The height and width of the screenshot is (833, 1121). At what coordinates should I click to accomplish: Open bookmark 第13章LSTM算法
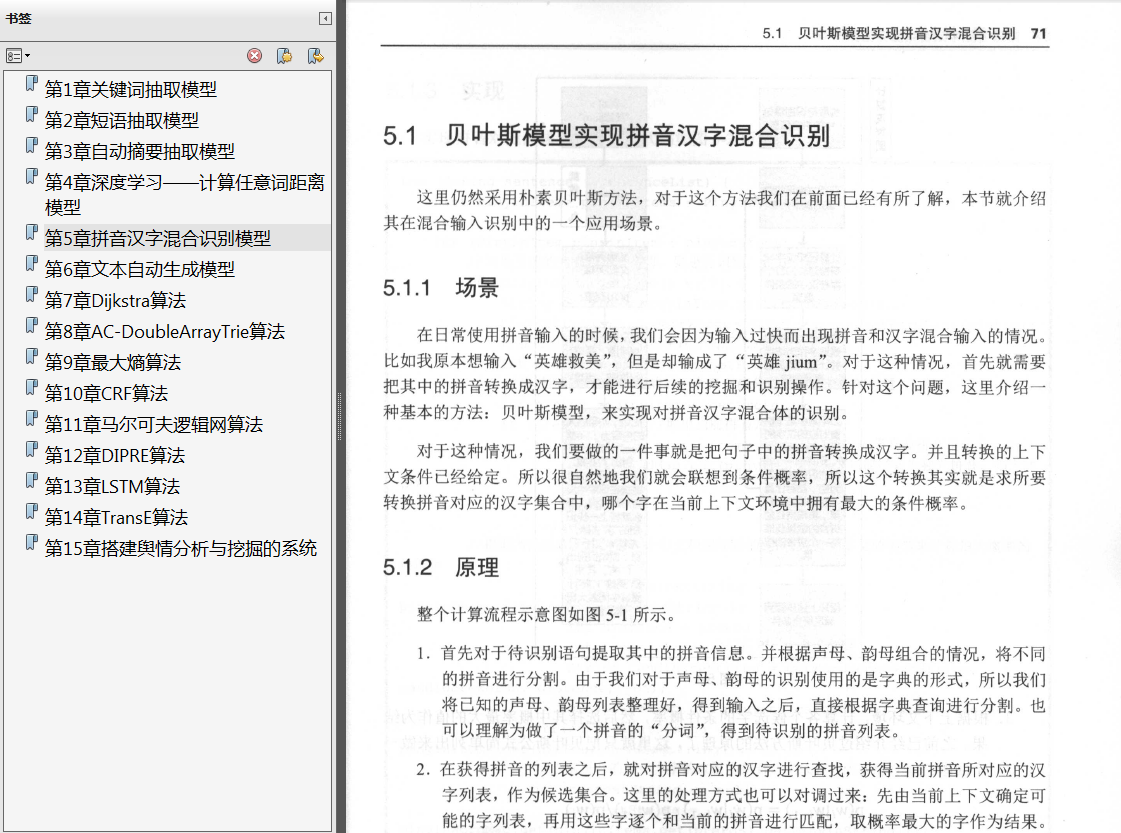tap(113, 486)
